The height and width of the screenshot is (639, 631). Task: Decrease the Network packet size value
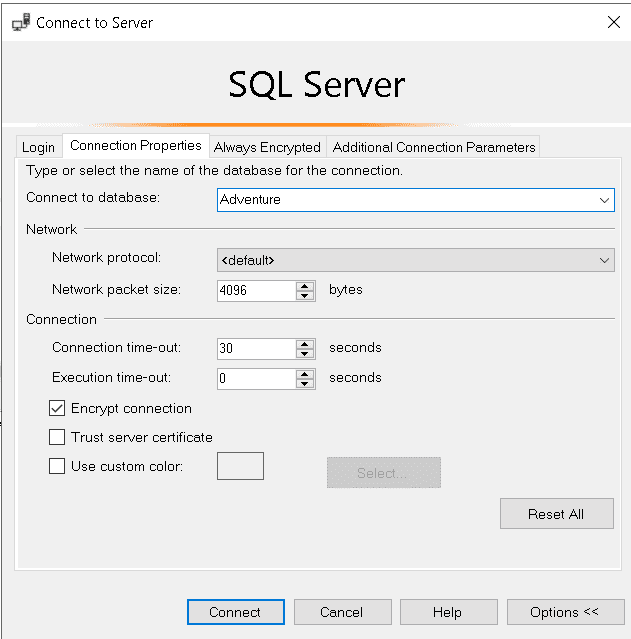click(x=304, y=296)
